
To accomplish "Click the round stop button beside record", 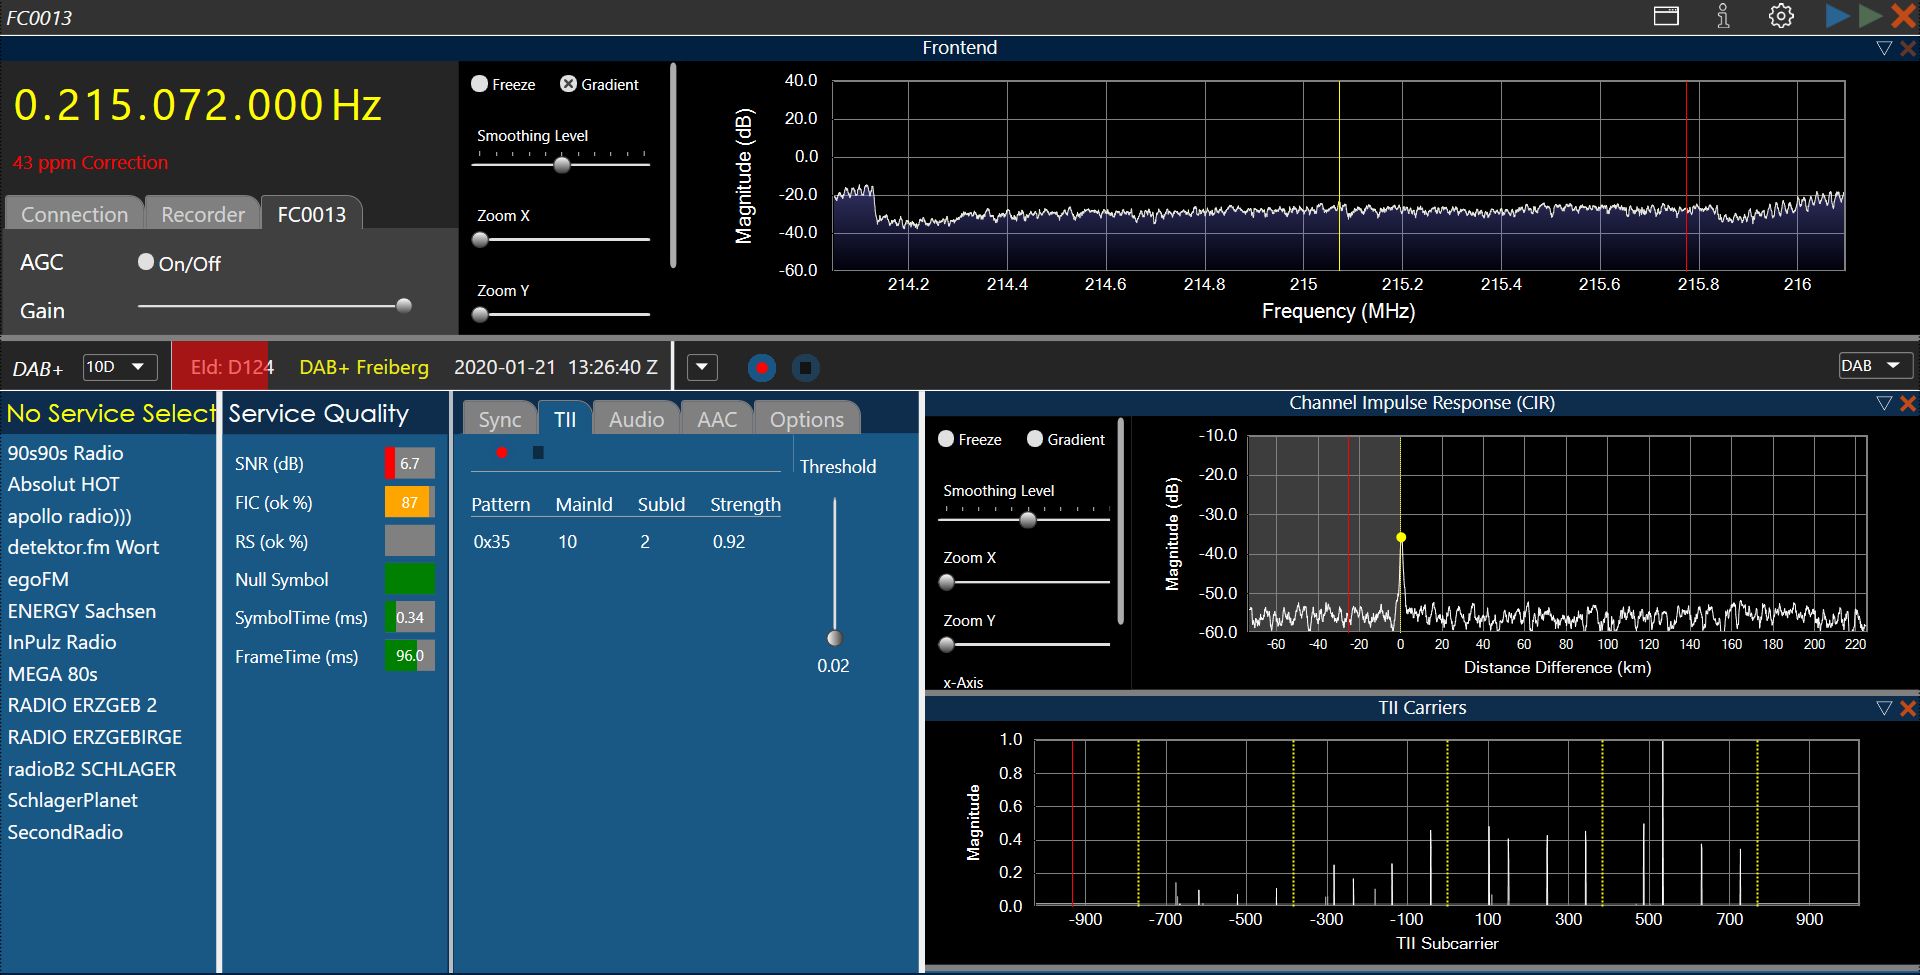I will [x=806, y=368].
